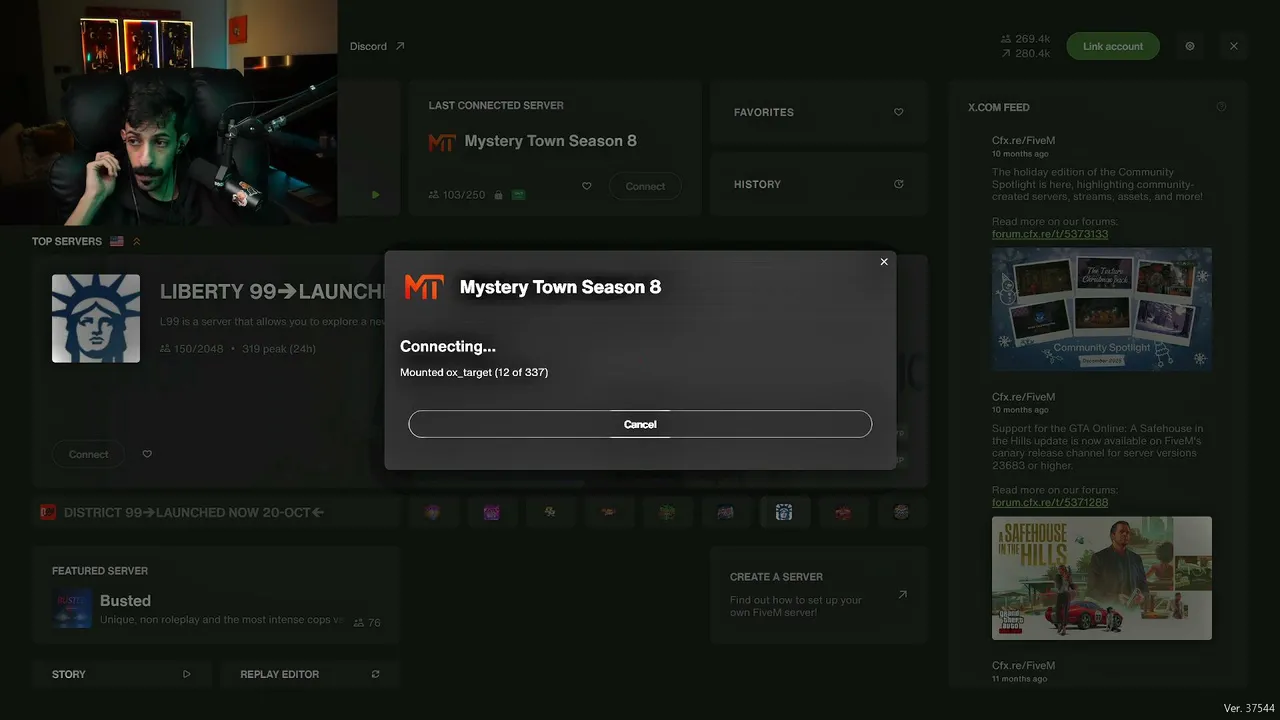This screenshot has width=1280, height=720.
Task: Launch Story mode play icon
Action: tap(186, 674)
